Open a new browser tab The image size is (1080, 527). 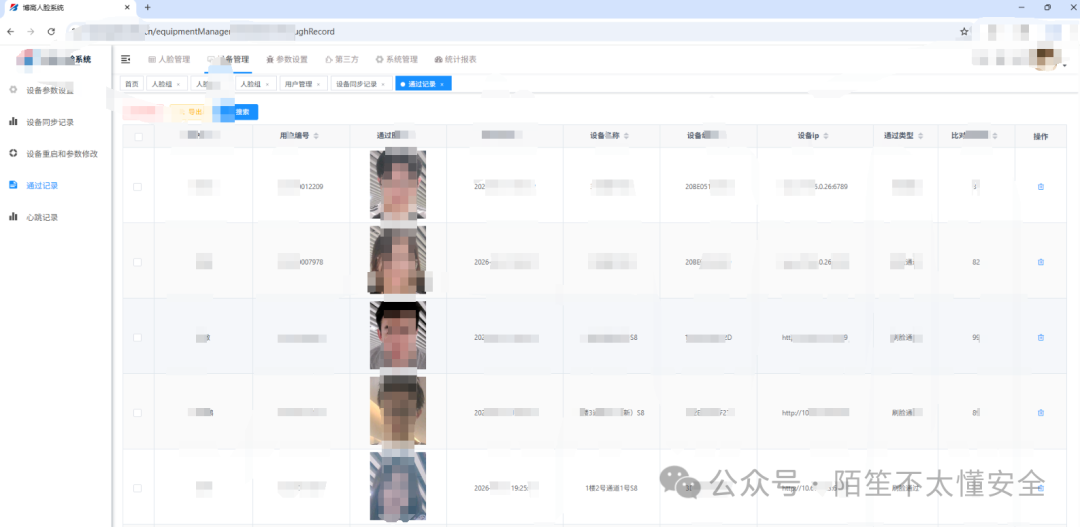(x=147, y=8)
